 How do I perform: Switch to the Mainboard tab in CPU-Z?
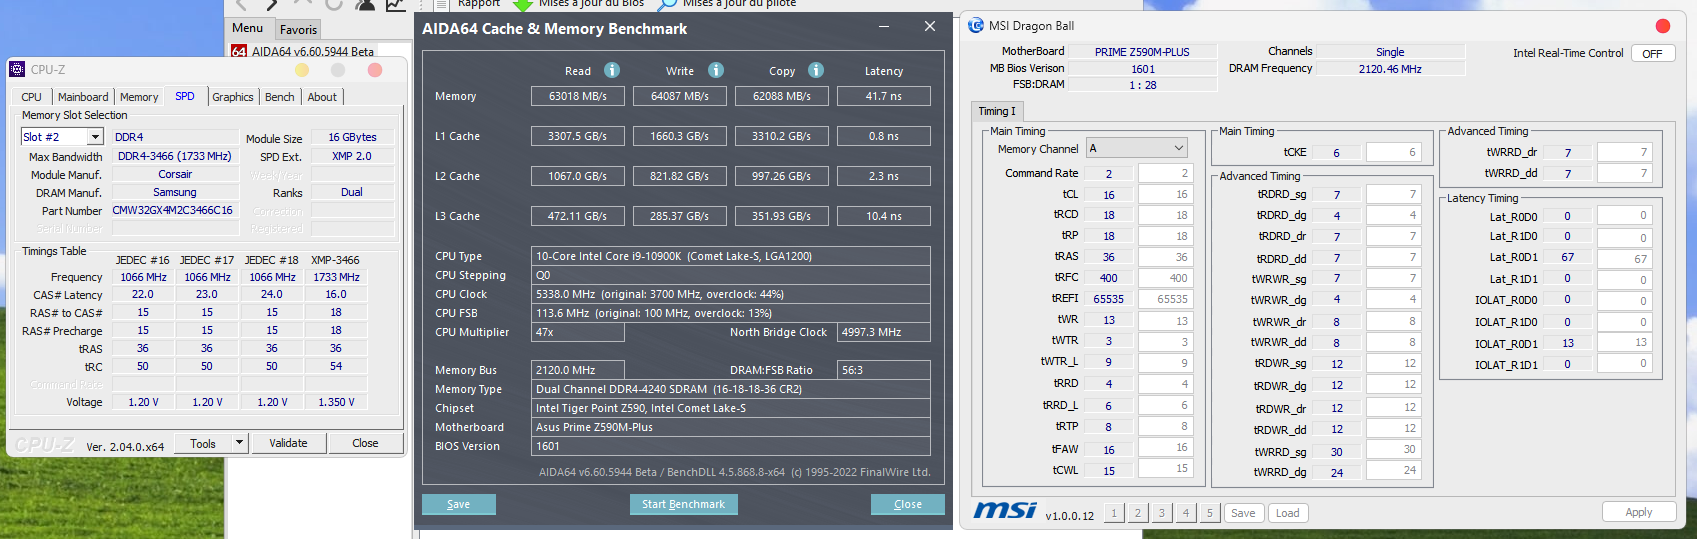(x=83, y=97)
